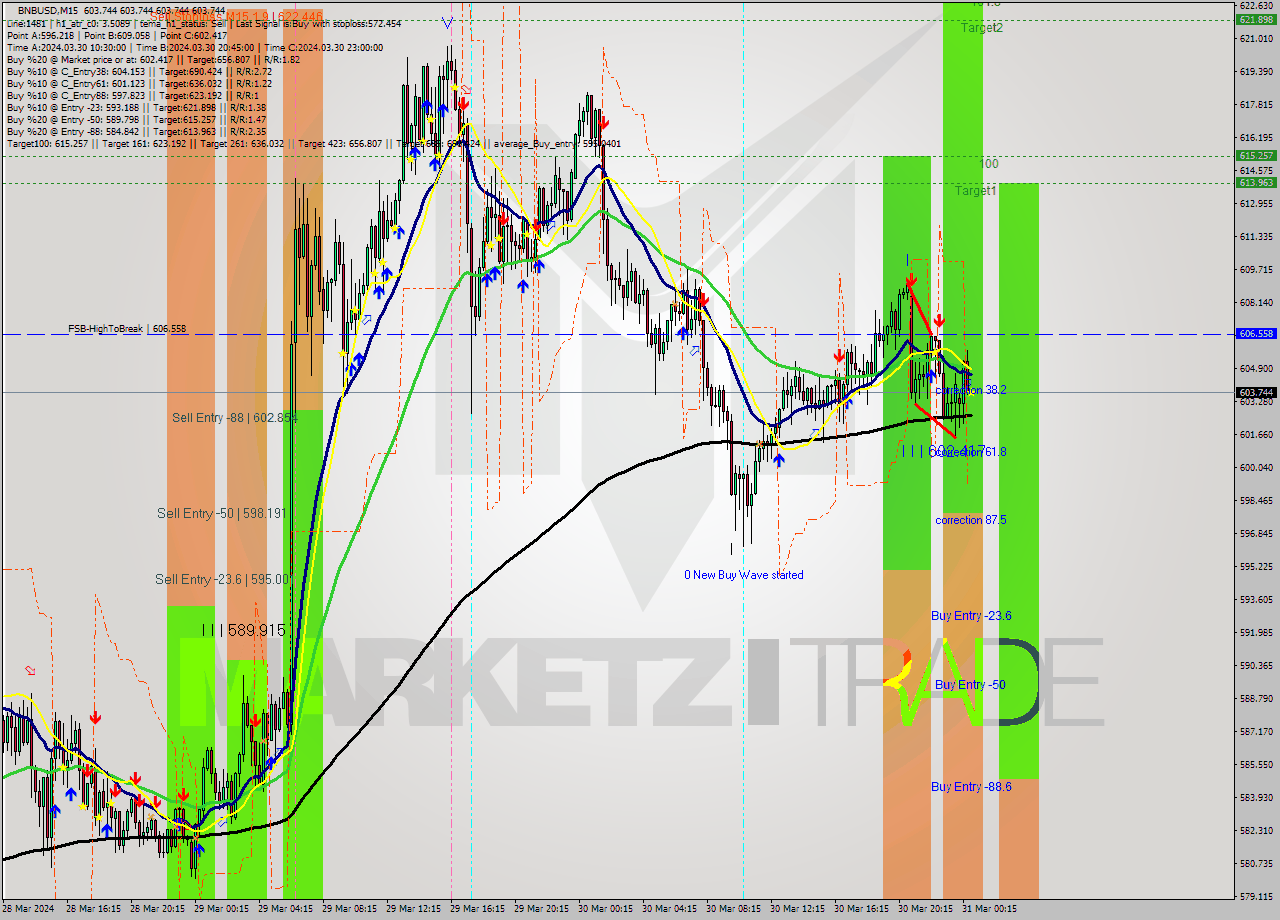Click the '31 Mar 00:15' time axis label
Screen dimensions: 1280x920
pos(990,909)
